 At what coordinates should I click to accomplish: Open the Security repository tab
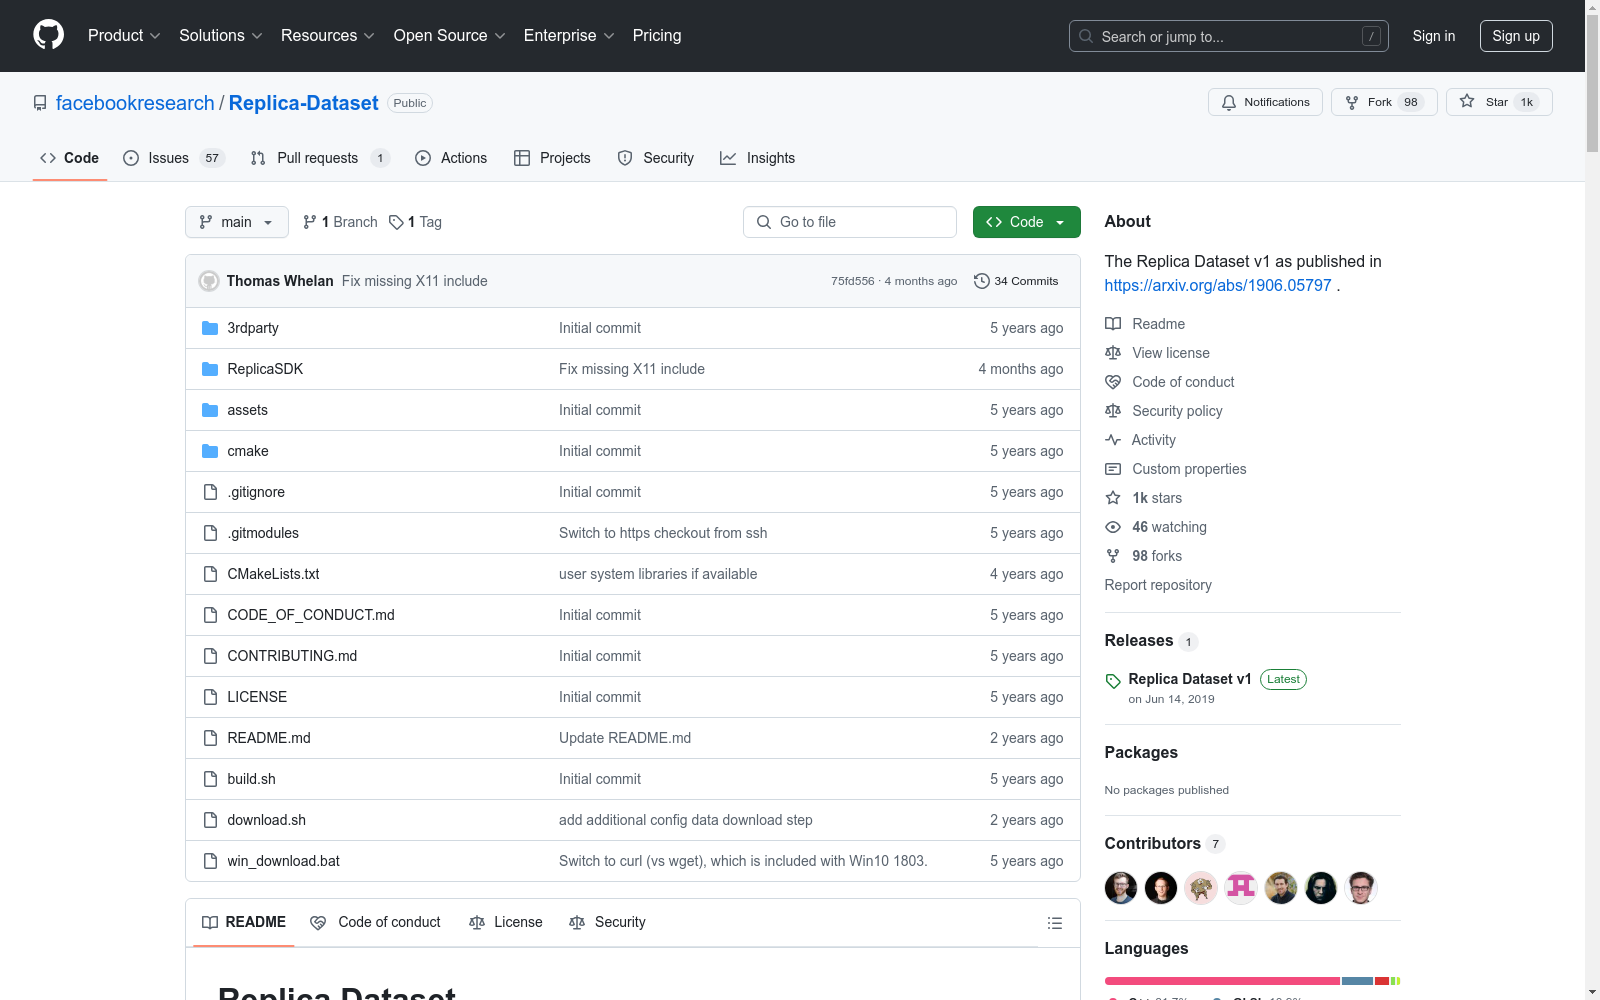click(x=656, y=158)
